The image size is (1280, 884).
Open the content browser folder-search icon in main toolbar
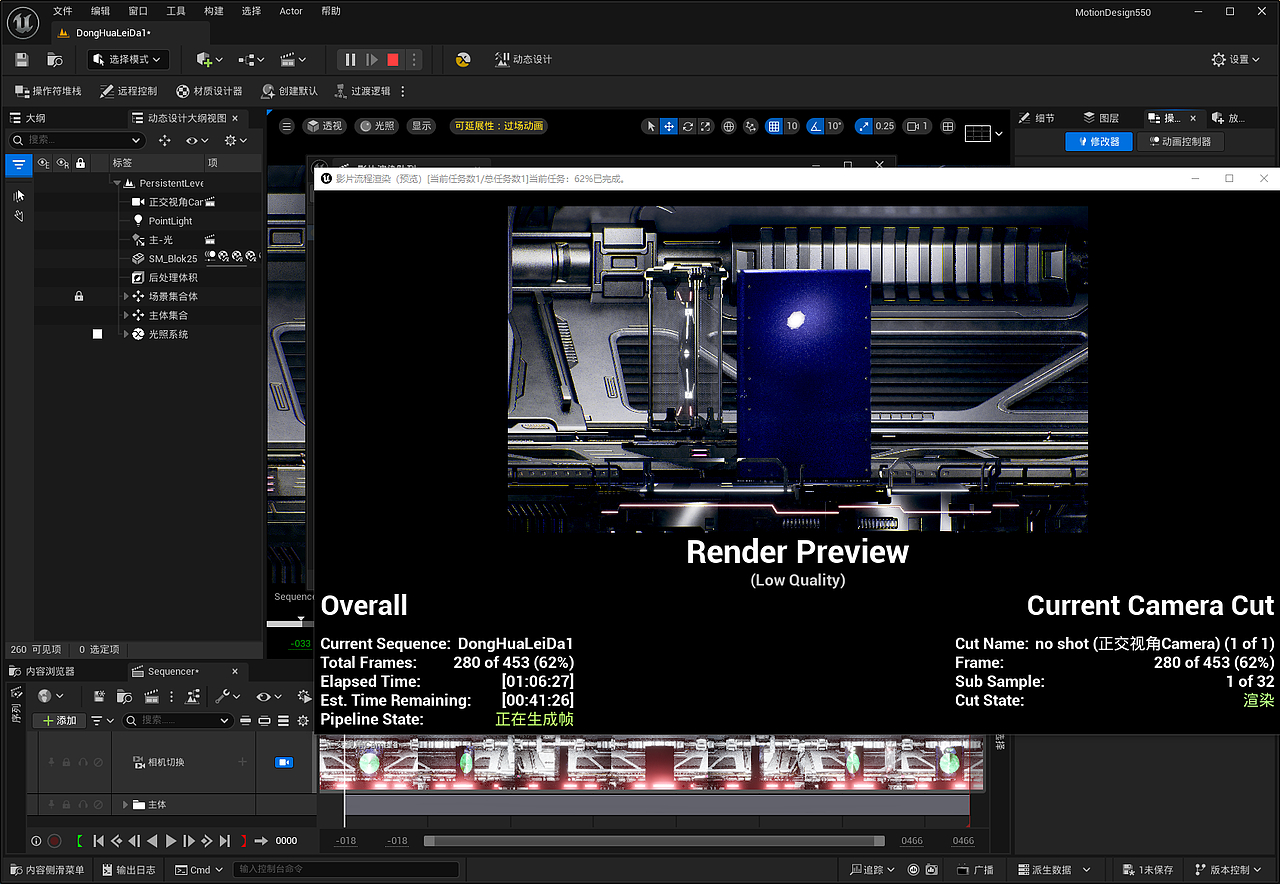click(x=55, y=60)
